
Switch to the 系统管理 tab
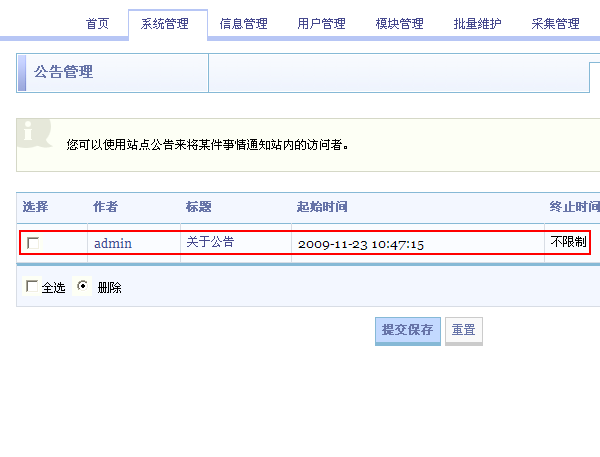(x=166, y=24)
